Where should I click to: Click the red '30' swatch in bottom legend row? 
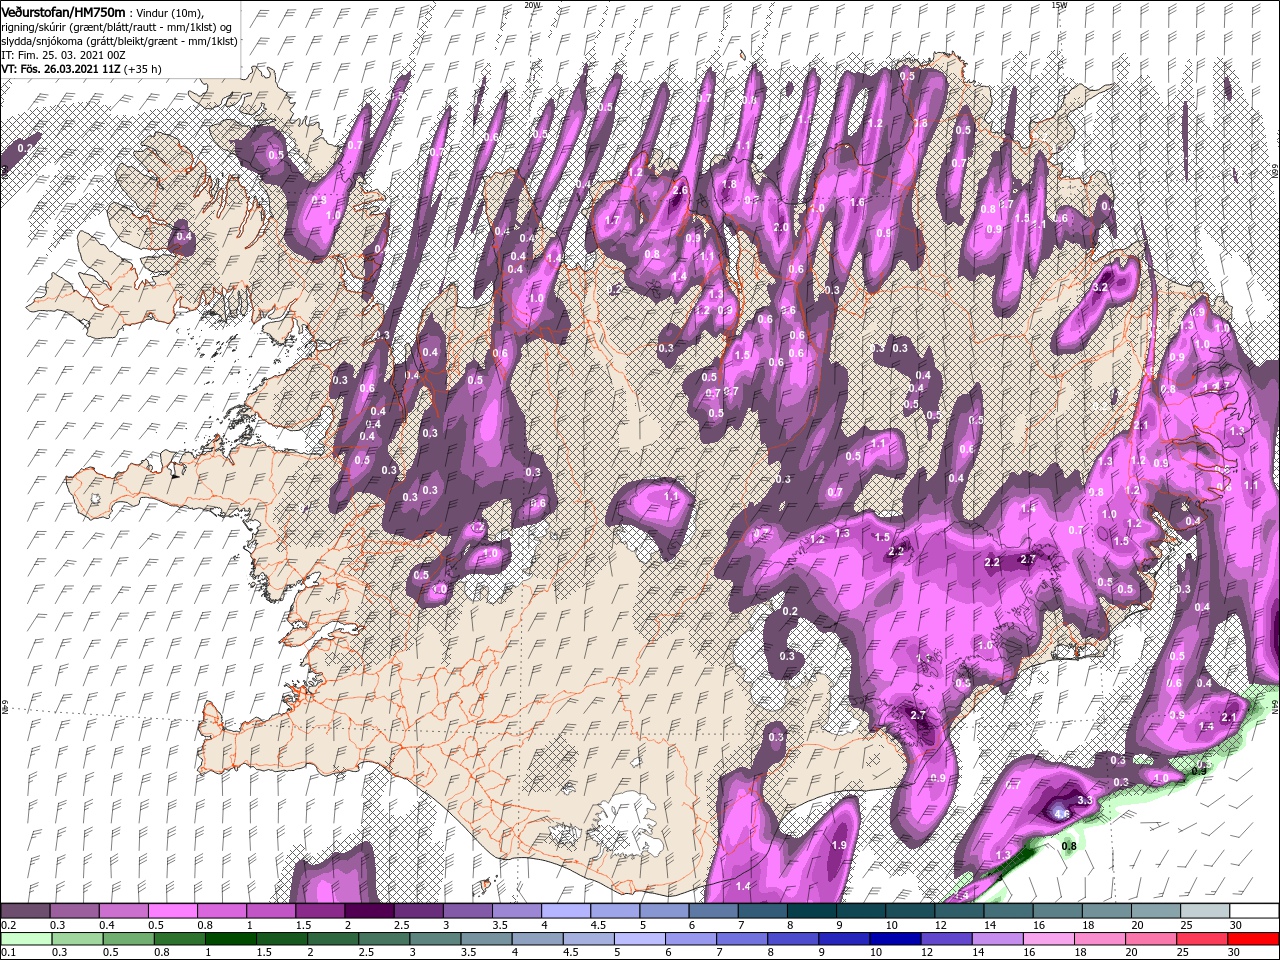[1253, 938]
